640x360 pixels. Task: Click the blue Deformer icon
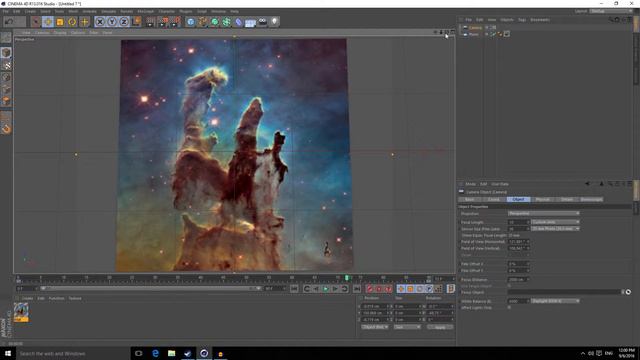click(239, 22)
